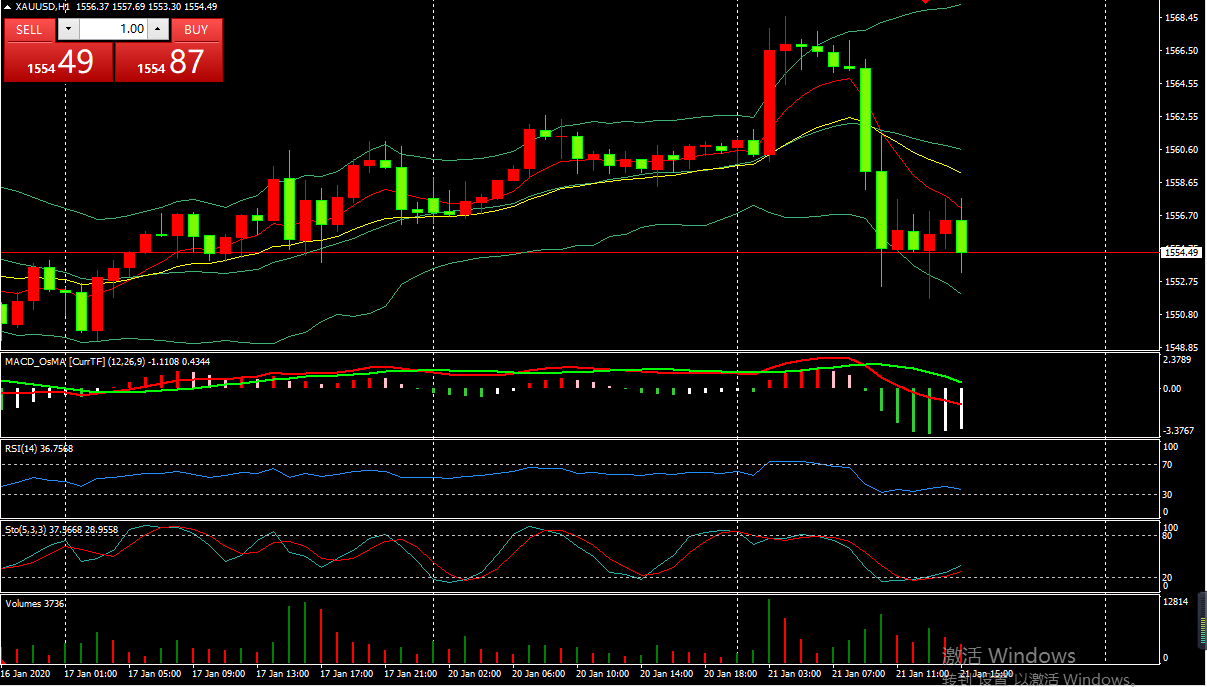
Task: Click the 1568.45 price scale label
Action: tap(1181, 18)
